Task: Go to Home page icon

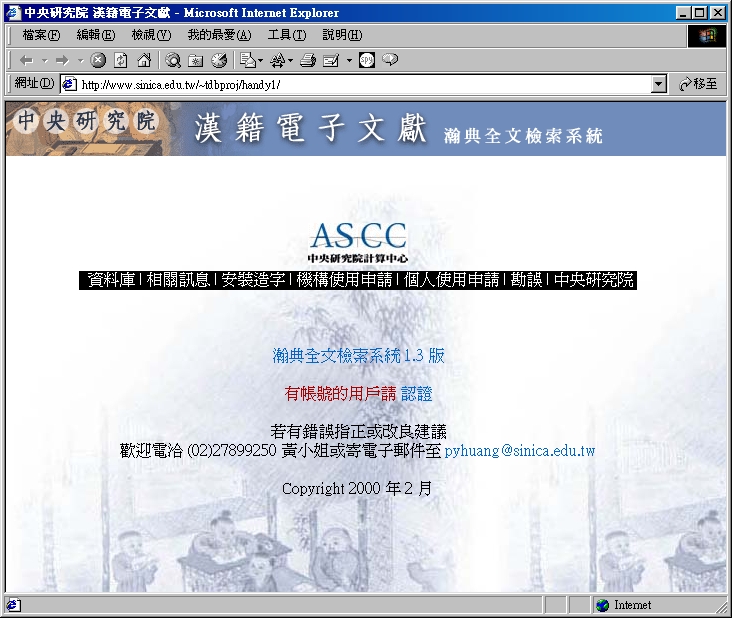Action: tap(144, 60)
